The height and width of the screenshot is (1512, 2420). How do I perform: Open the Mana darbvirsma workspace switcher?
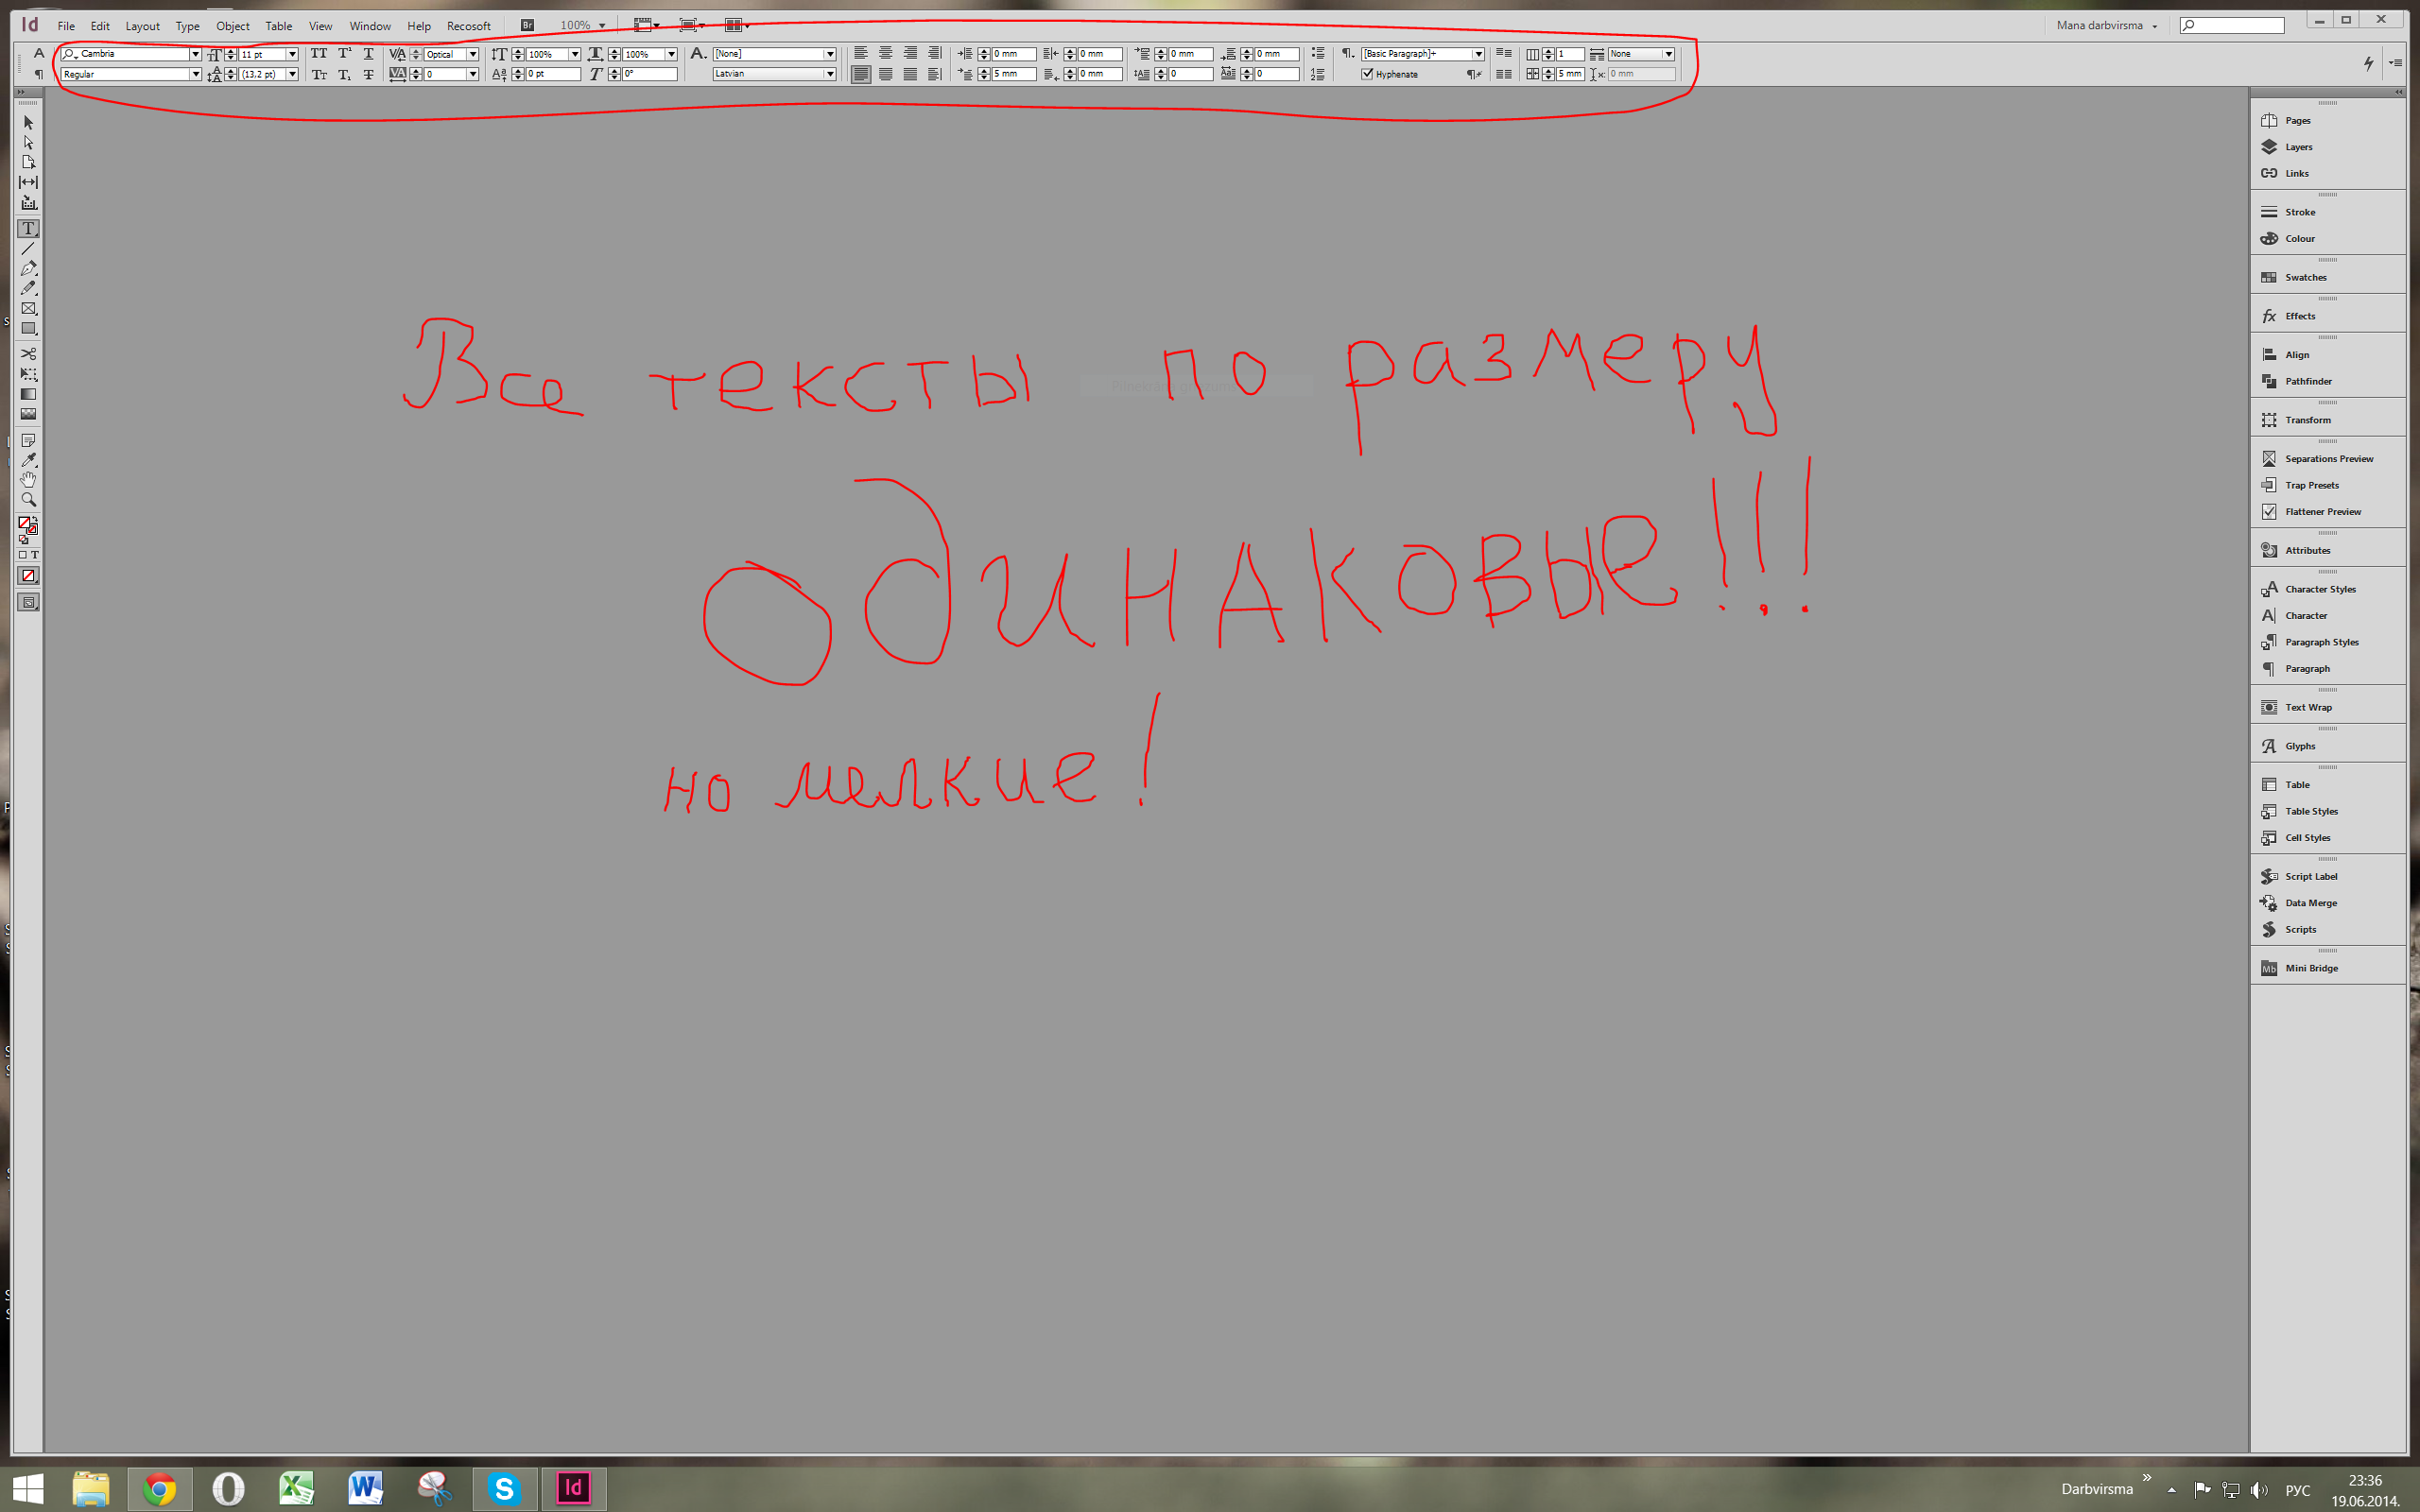[x=2107, y=25]
